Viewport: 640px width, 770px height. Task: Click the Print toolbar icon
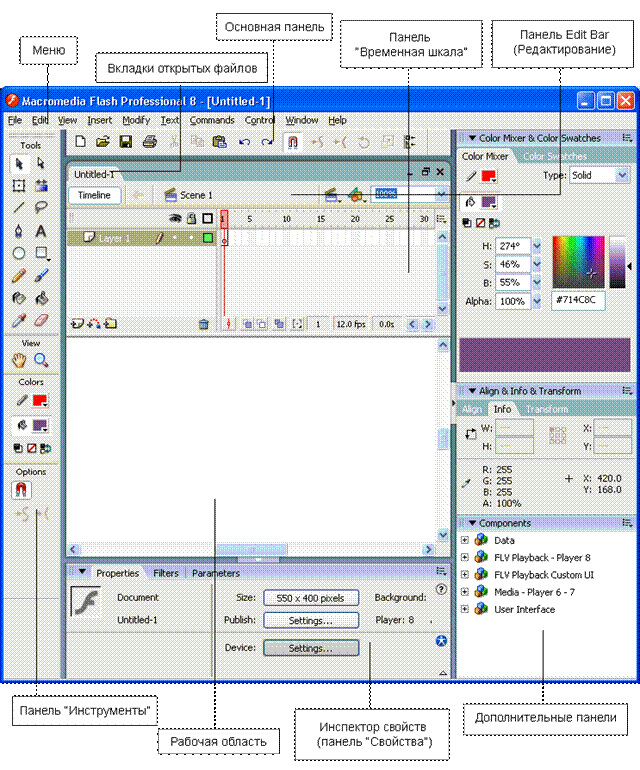click(x=149, y=142)
